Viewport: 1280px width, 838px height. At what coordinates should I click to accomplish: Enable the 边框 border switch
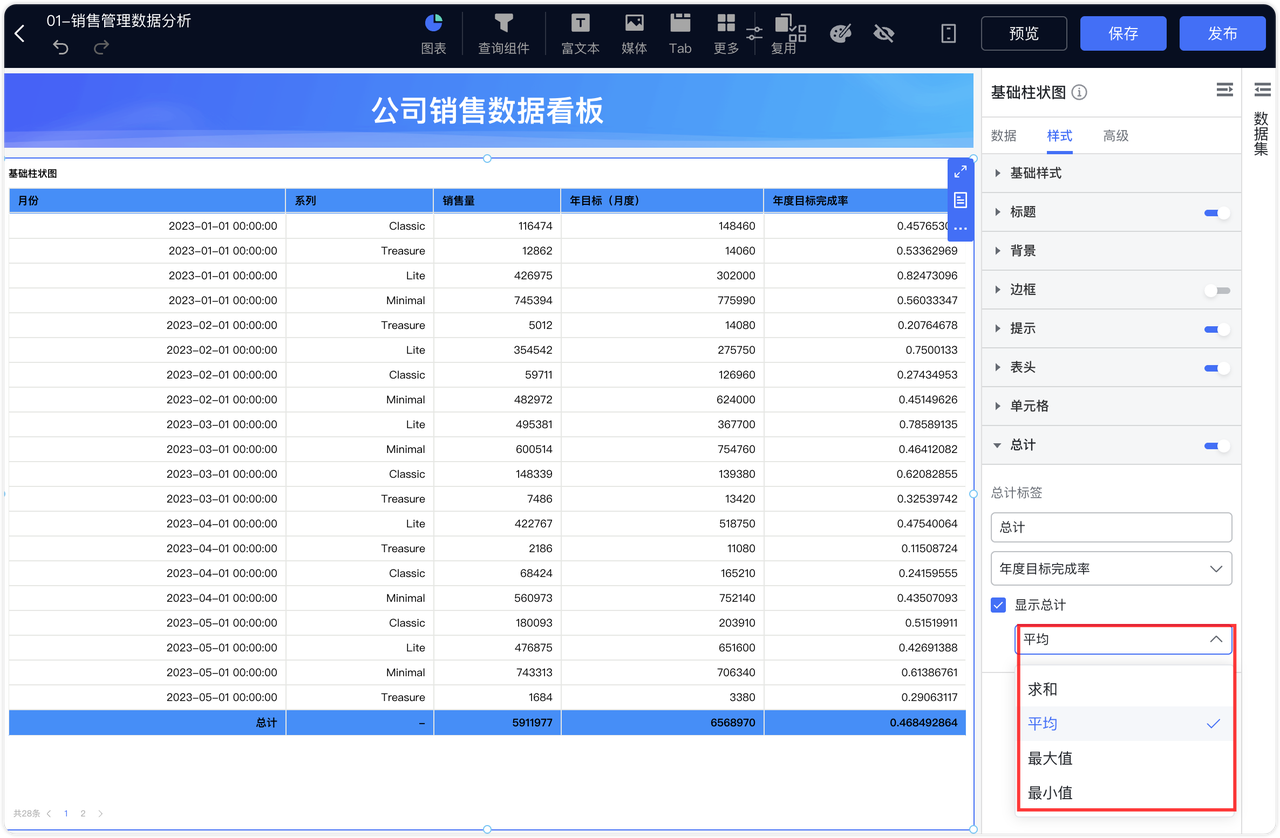[1217, 290]
